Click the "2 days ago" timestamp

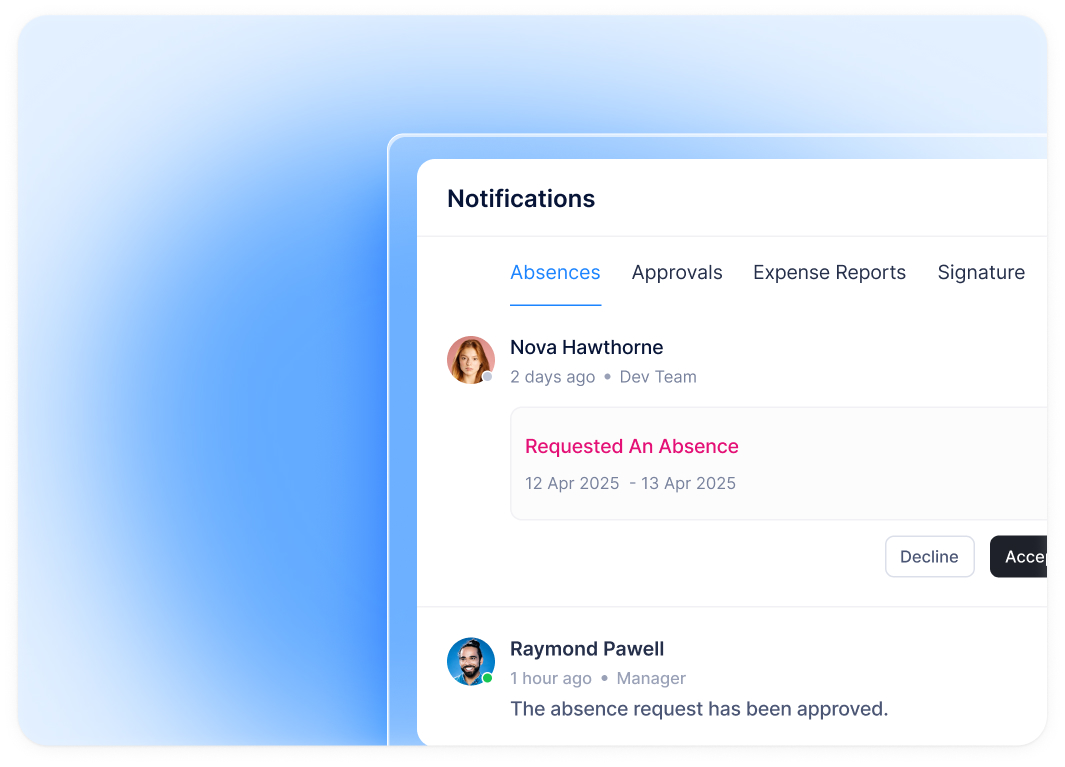[x=552, y=377]
